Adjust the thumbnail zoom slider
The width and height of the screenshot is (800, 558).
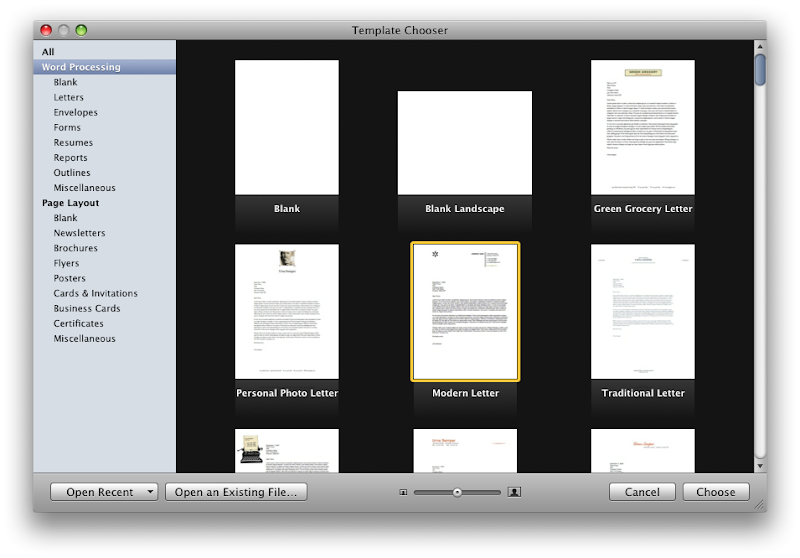point(457,492)
